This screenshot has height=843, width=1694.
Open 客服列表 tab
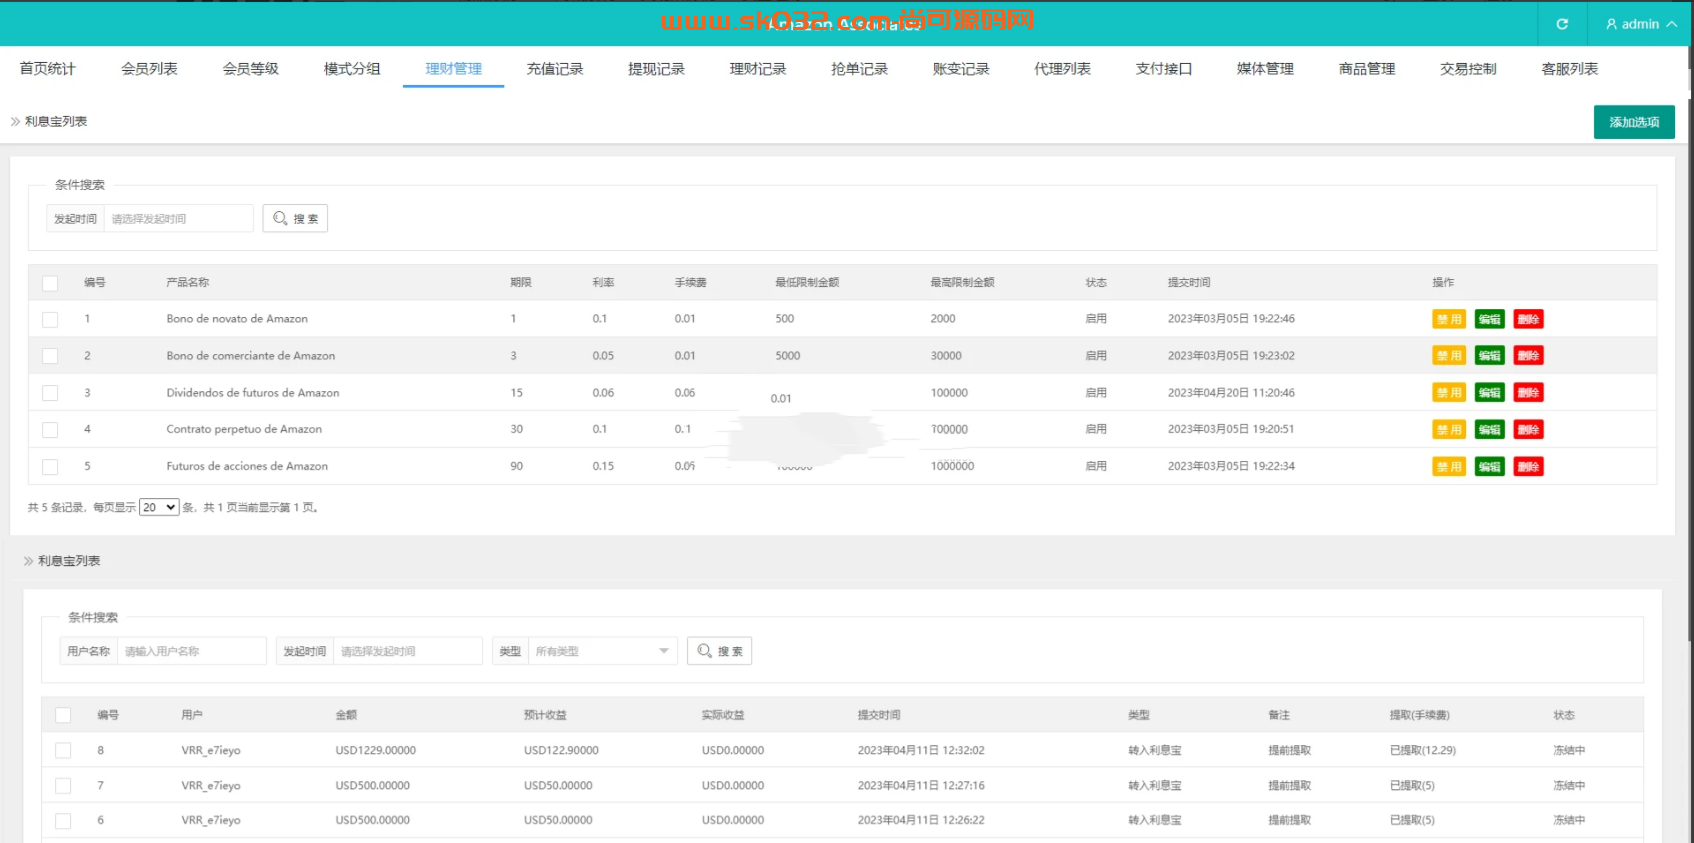(x=1570, y=68)
